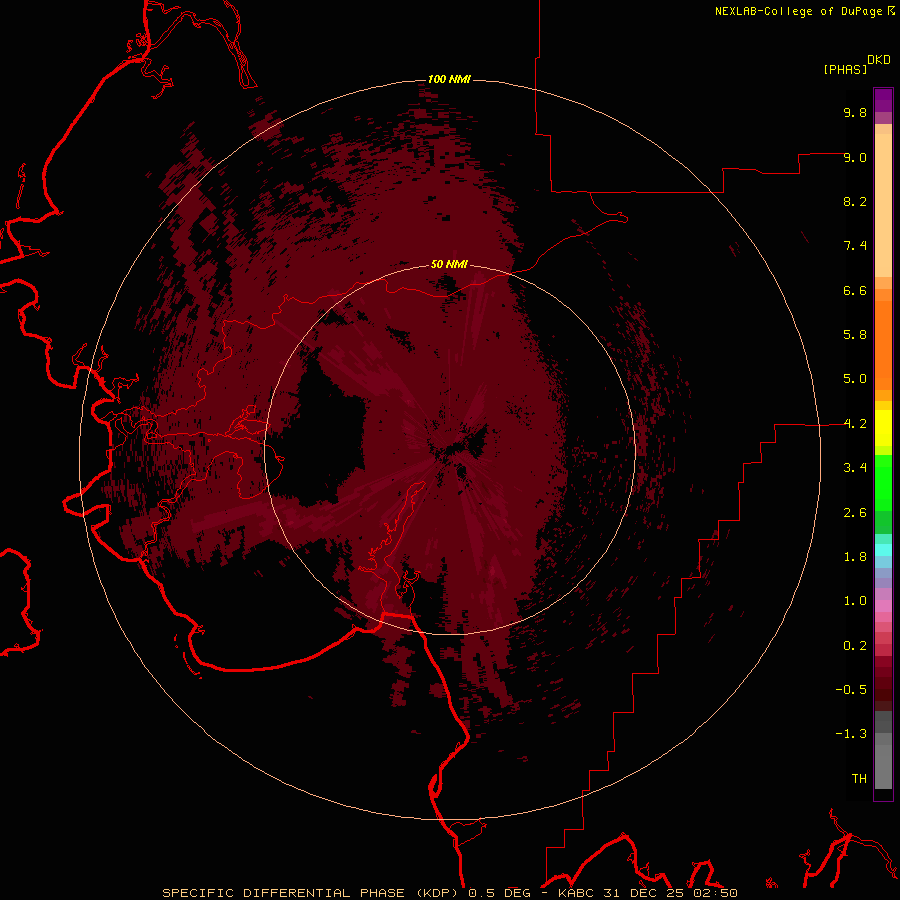The width and height of the screenshot is (900, 900).
Task: Click the -0.5 scale value
Action: pyautogui.click(x=851, y=690)
